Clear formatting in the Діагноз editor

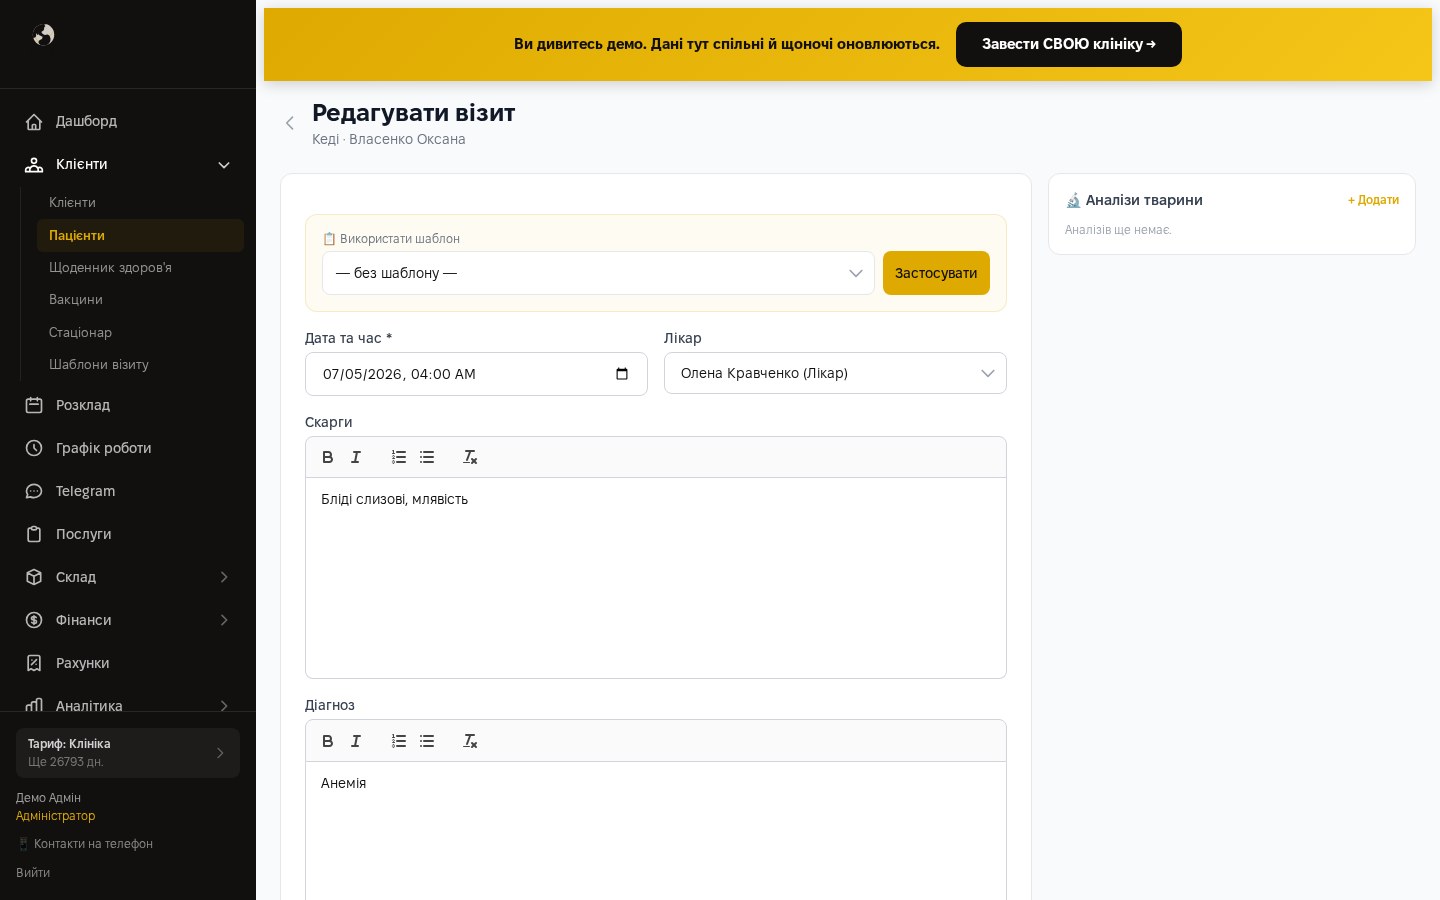[470, 741]
